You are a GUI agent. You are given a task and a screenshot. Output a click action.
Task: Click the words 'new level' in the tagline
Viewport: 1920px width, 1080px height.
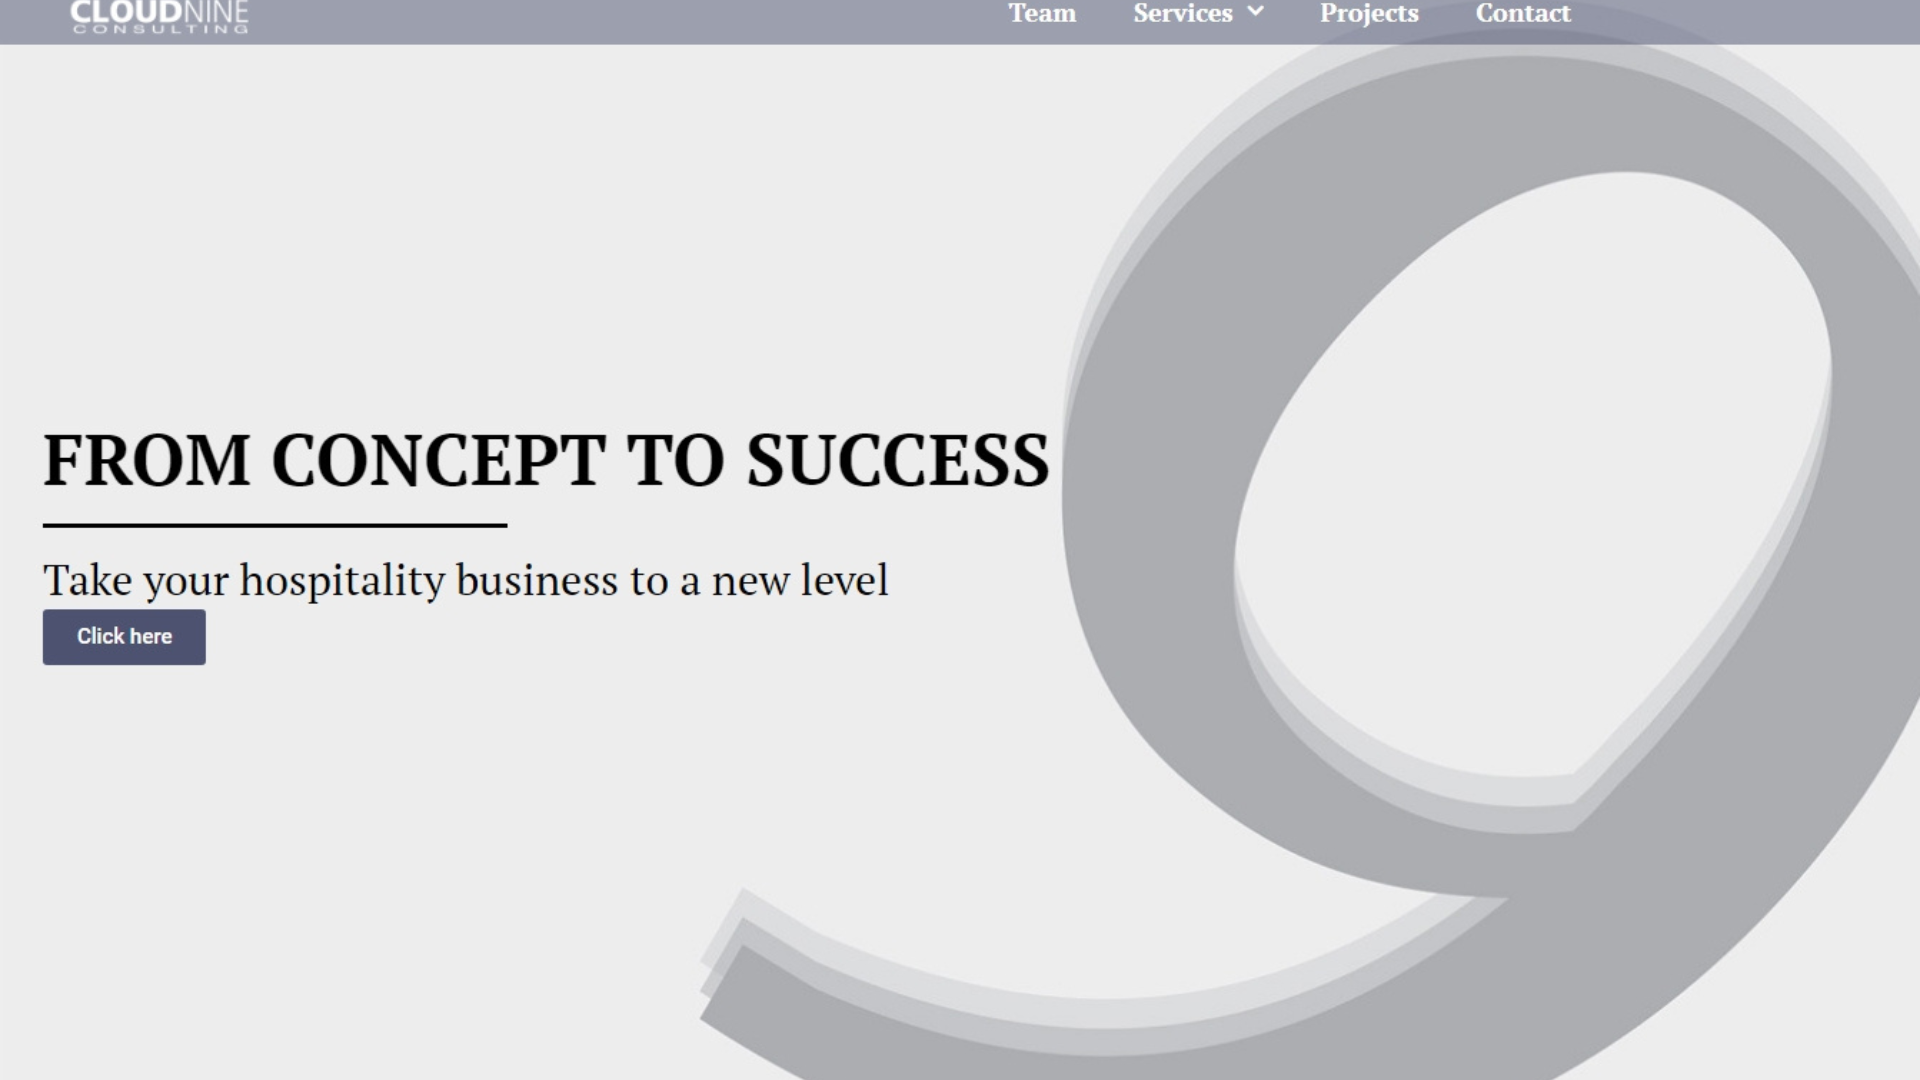click(800, 581)
